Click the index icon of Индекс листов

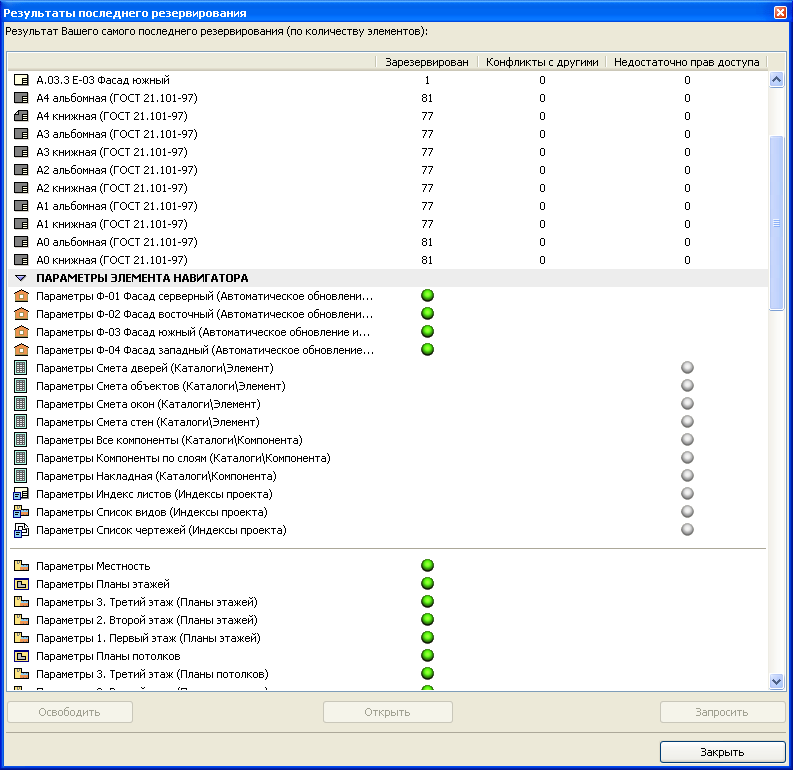click(21, 494)
